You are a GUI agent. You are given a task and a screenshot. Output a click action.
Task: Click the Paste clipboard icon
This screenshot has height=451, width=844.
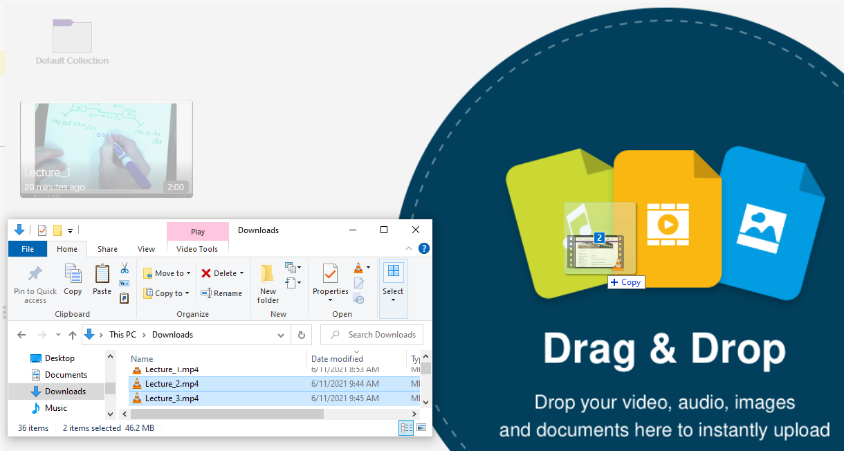(x=102, y=279)
